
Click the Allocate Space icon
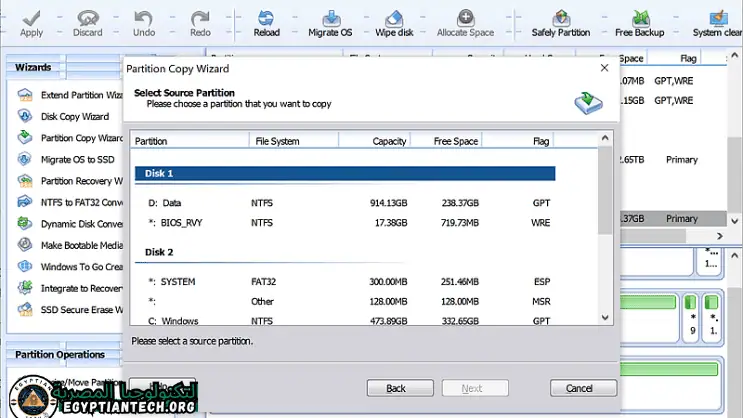tap(465, 18)
